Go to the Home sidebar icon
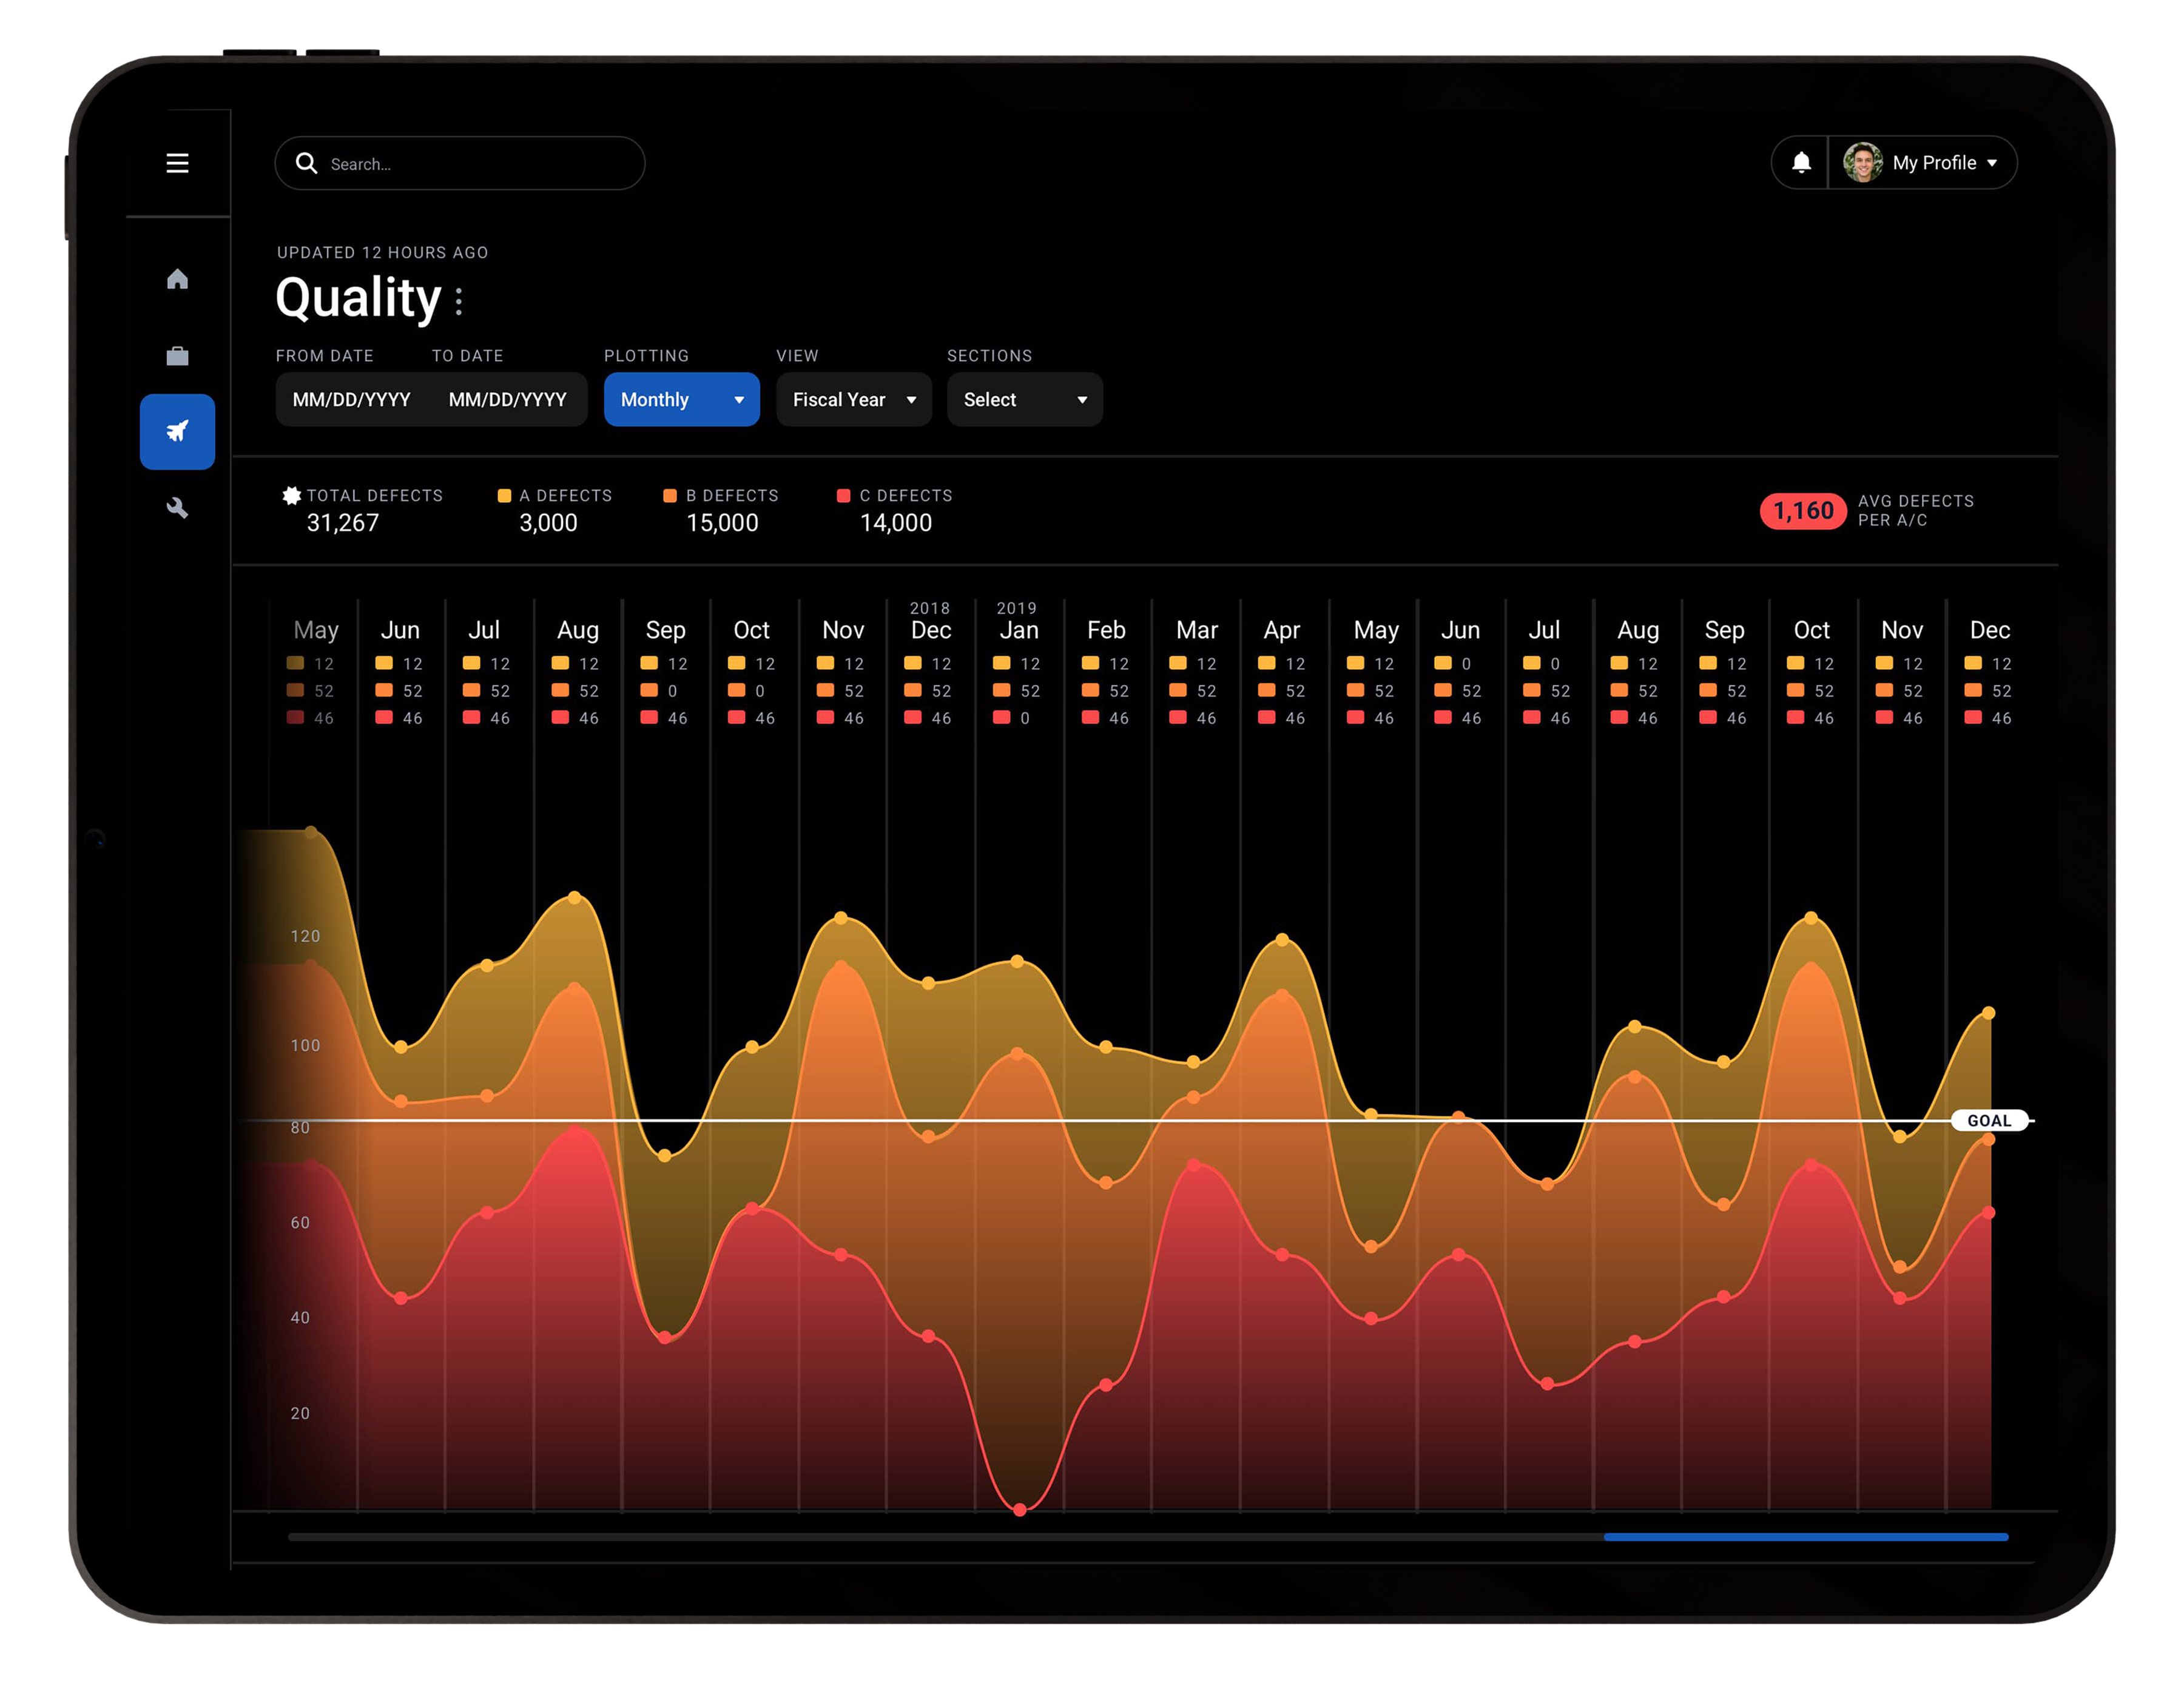Viewport: 2184px width, 1697px height. tap(177, 279)
